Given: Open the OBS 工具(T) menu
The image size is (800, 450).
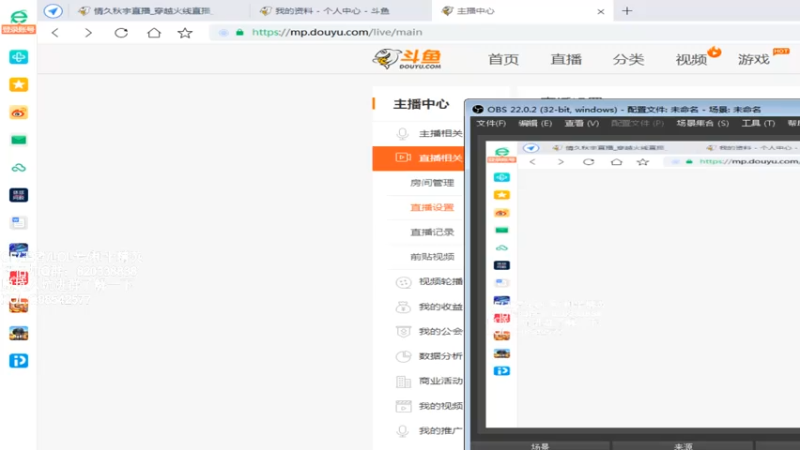Looking at the screenshot, I should [758, 123].
